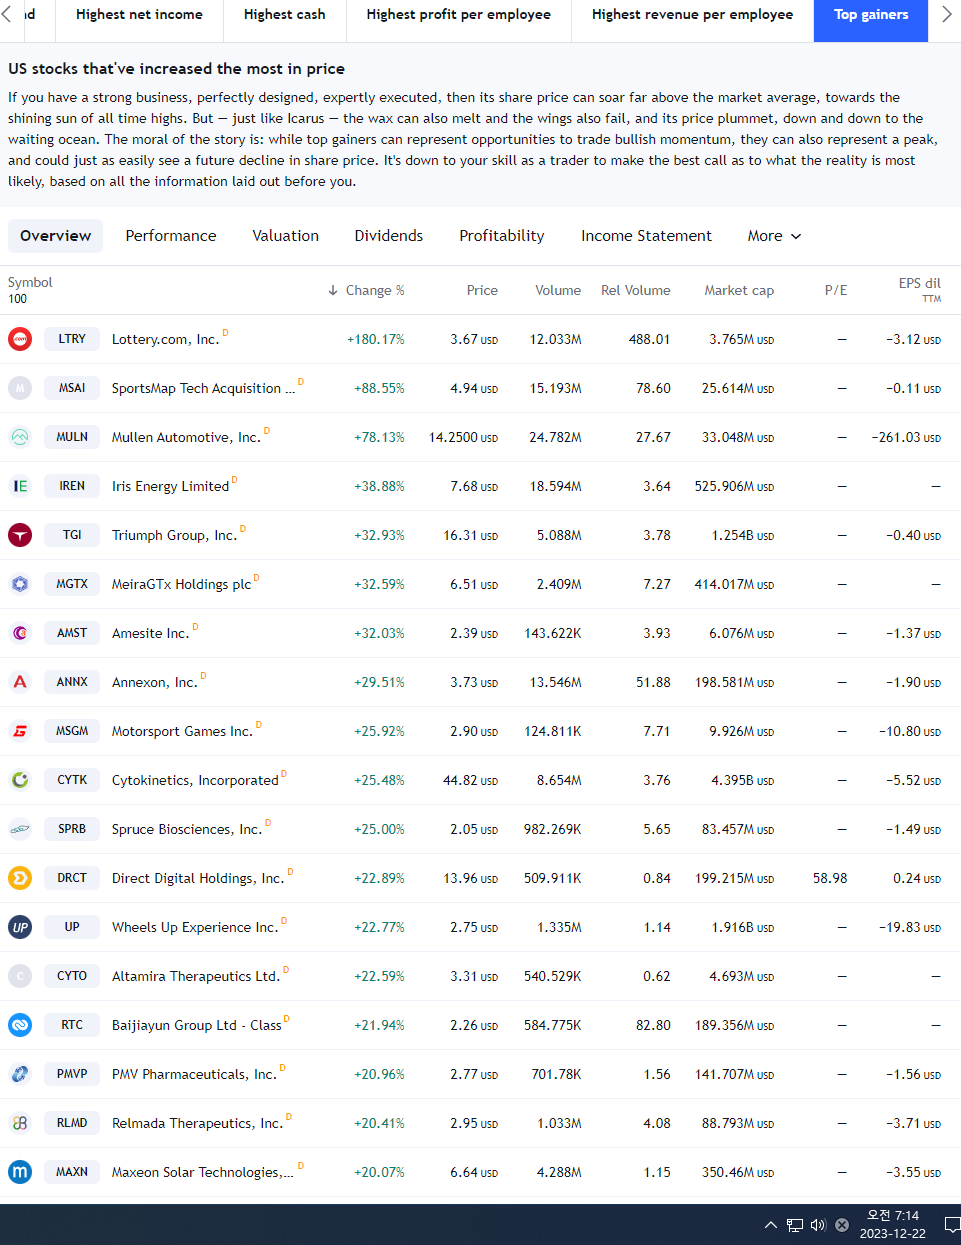Open the MAXN ticker link
Image resolution: width=961 pixels, height=1245 pixels.
72,1172
